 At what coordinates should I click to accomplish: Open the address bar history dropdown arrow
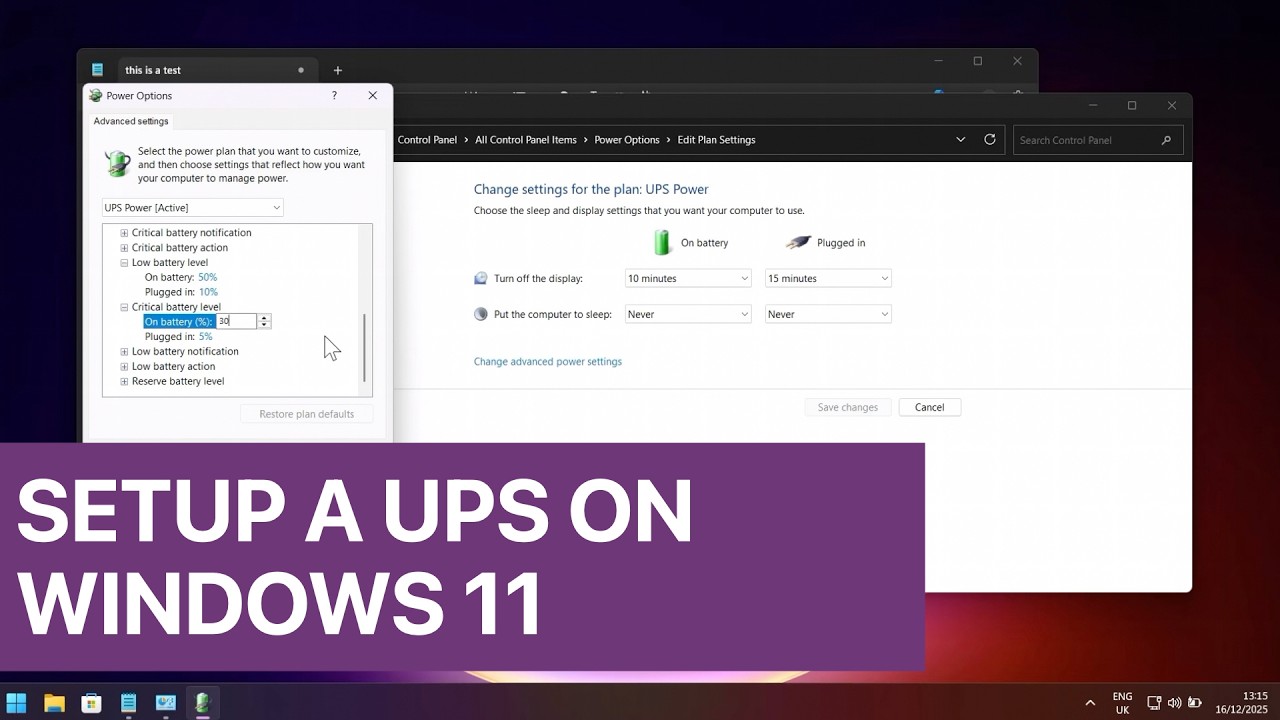pyautogui.click(x=960, y=140)
